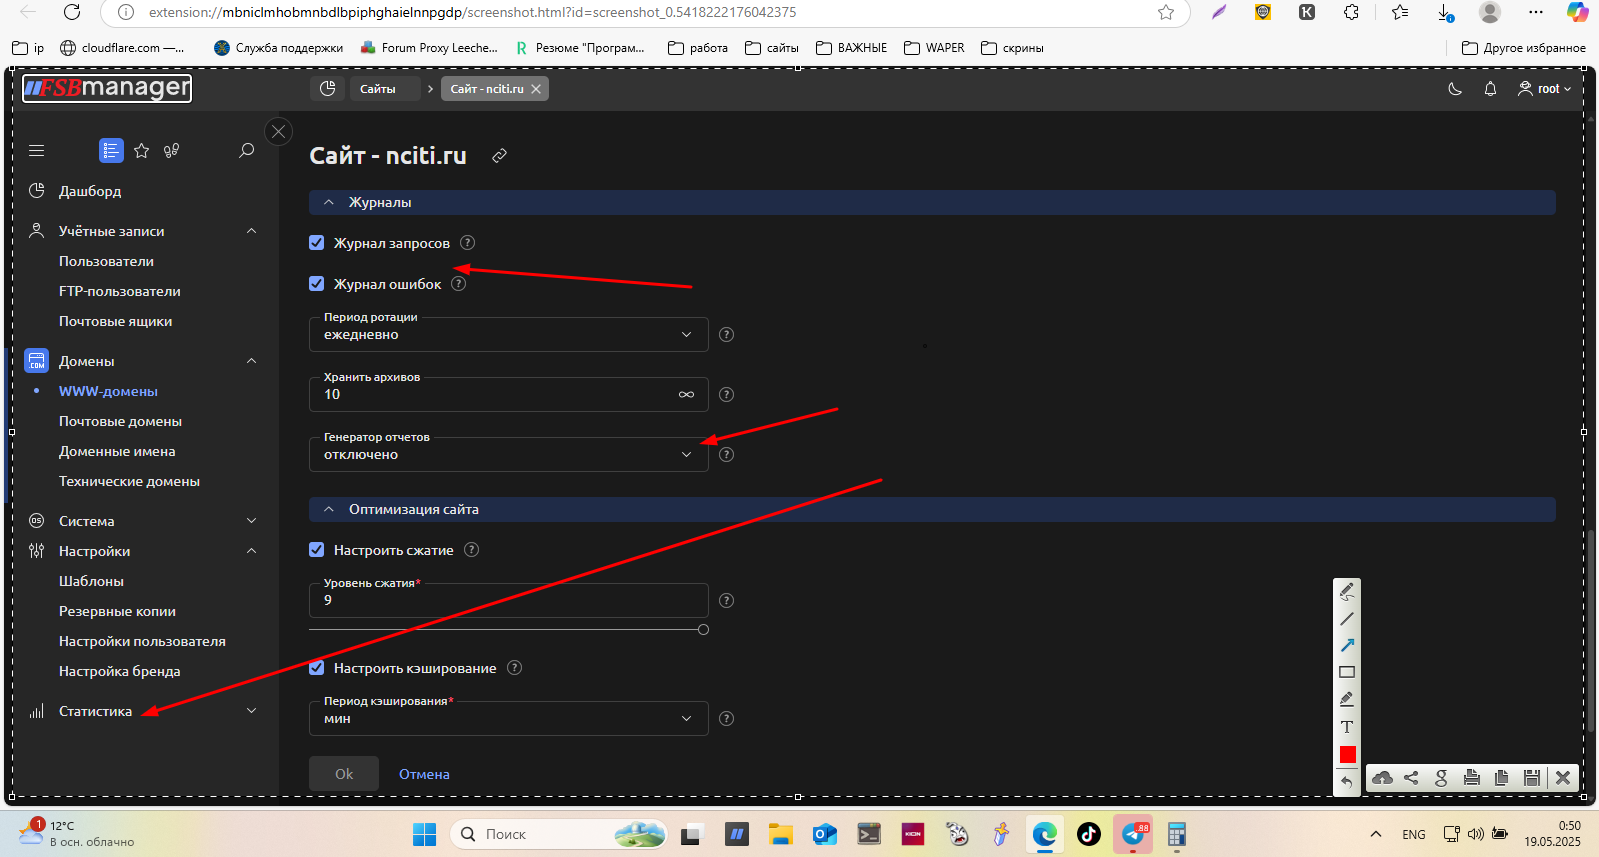Switch to the Сайты breadcrumb tab

pyautogui.click(x=377, y=89)
